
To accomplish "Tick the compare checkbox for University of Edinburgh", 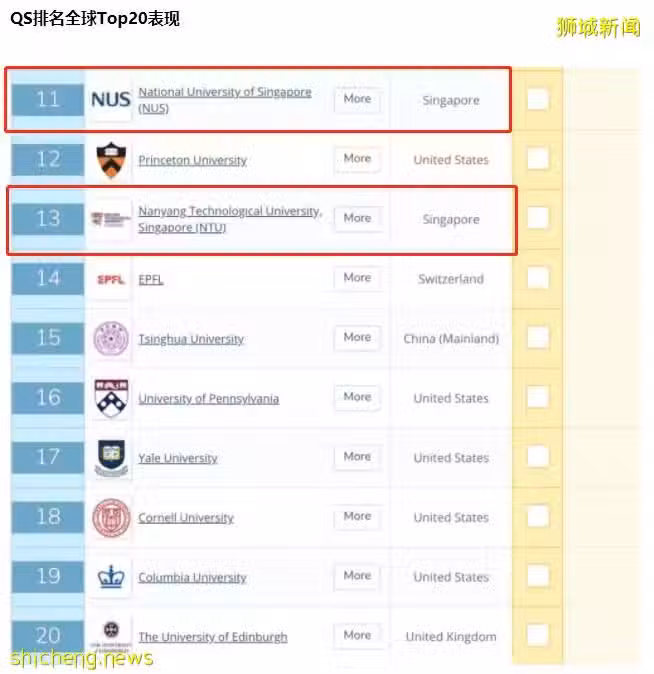I will pos(537,635).
